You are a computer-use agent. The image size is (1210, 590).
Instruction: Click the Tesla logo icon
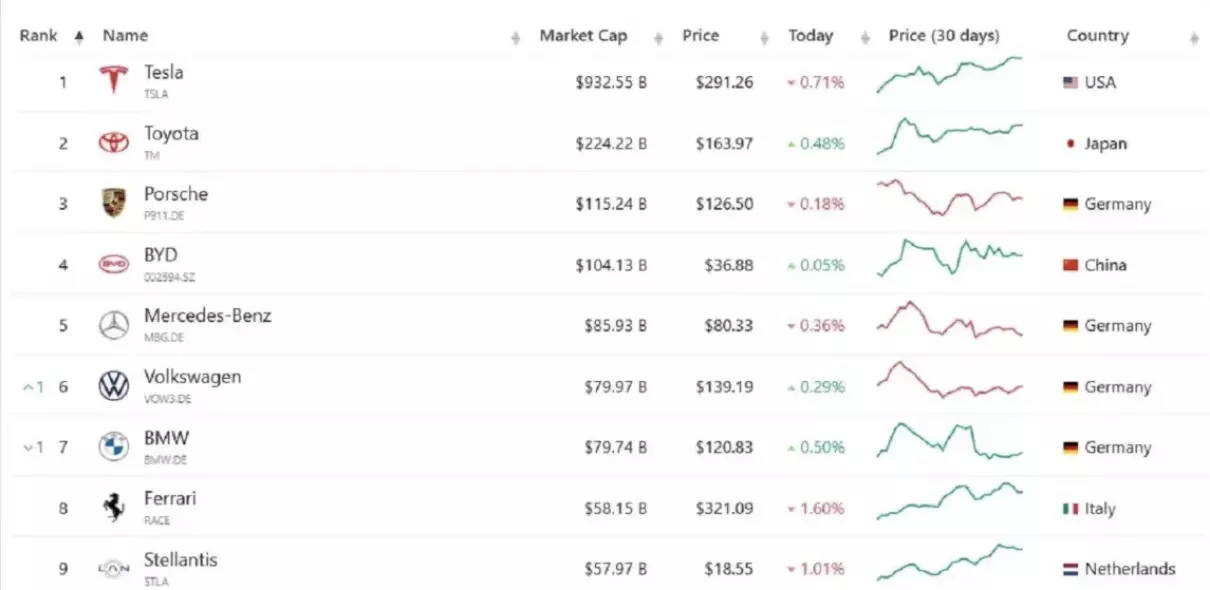click(x=113, y=81)
